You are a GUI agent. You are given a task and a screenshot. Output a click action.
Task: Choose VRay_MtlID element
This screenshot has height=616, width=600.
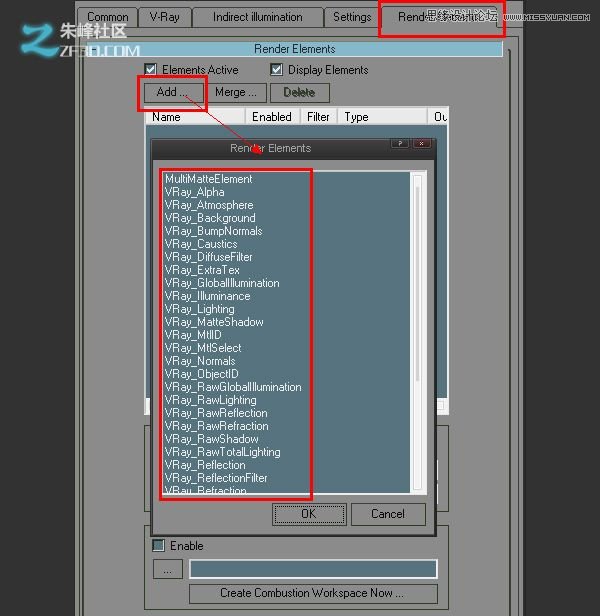193,335
